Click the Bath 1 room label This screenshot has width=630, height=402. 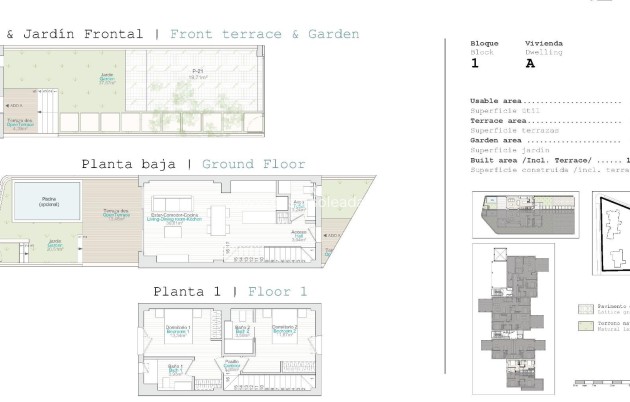(175, 371)
